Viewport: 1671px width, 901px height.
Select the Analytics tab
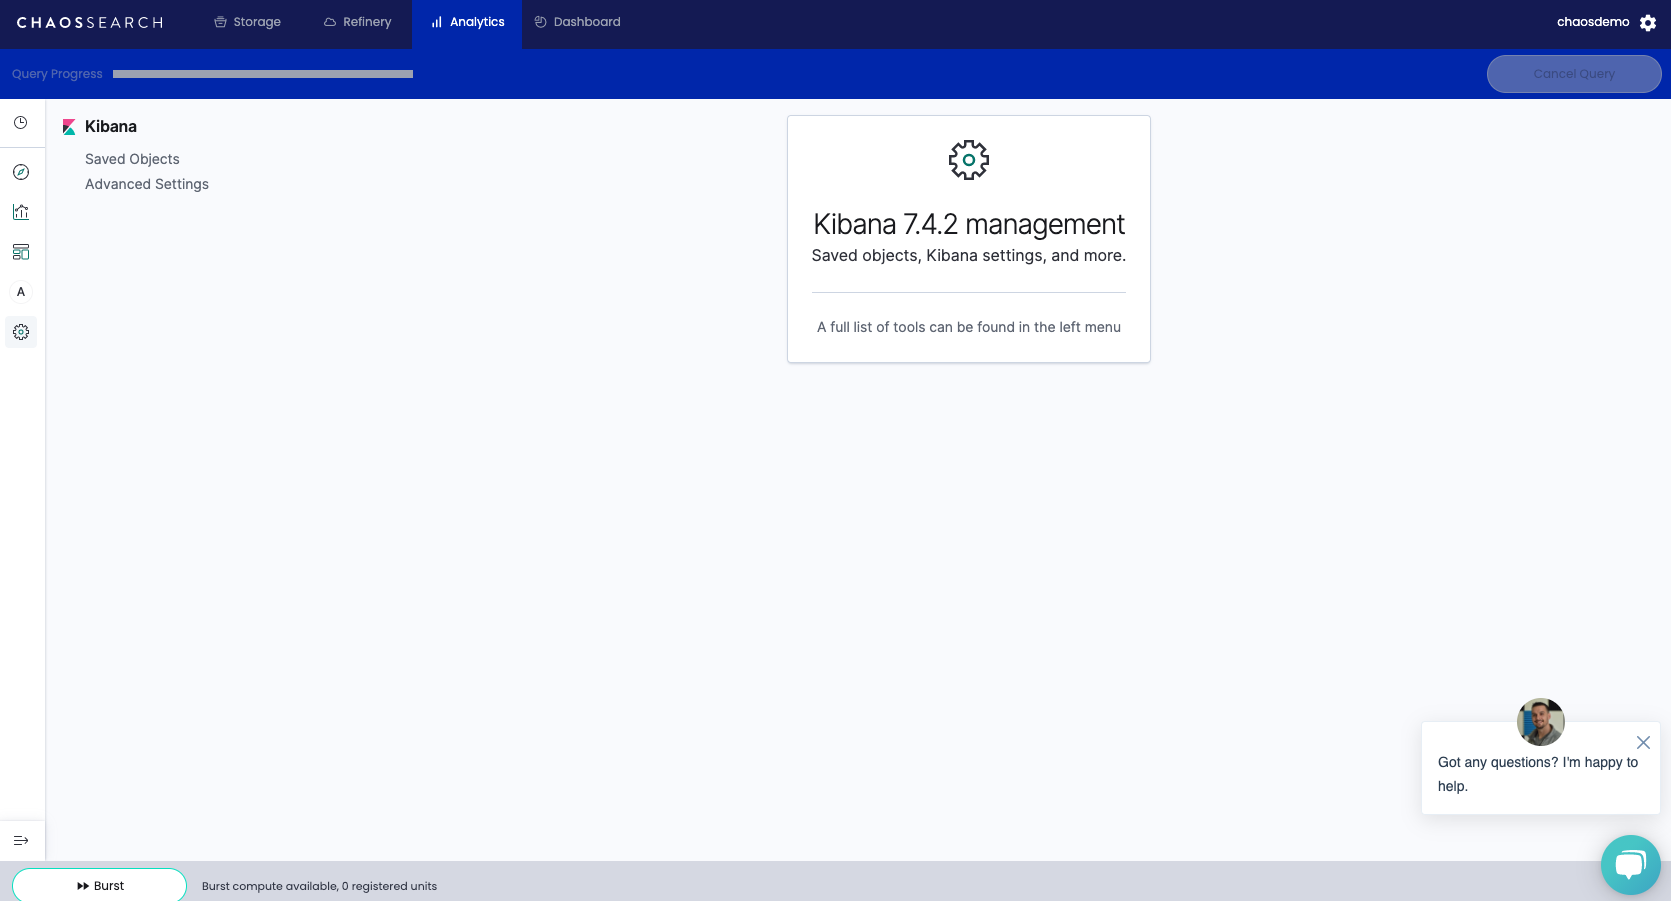coord(467,22)
